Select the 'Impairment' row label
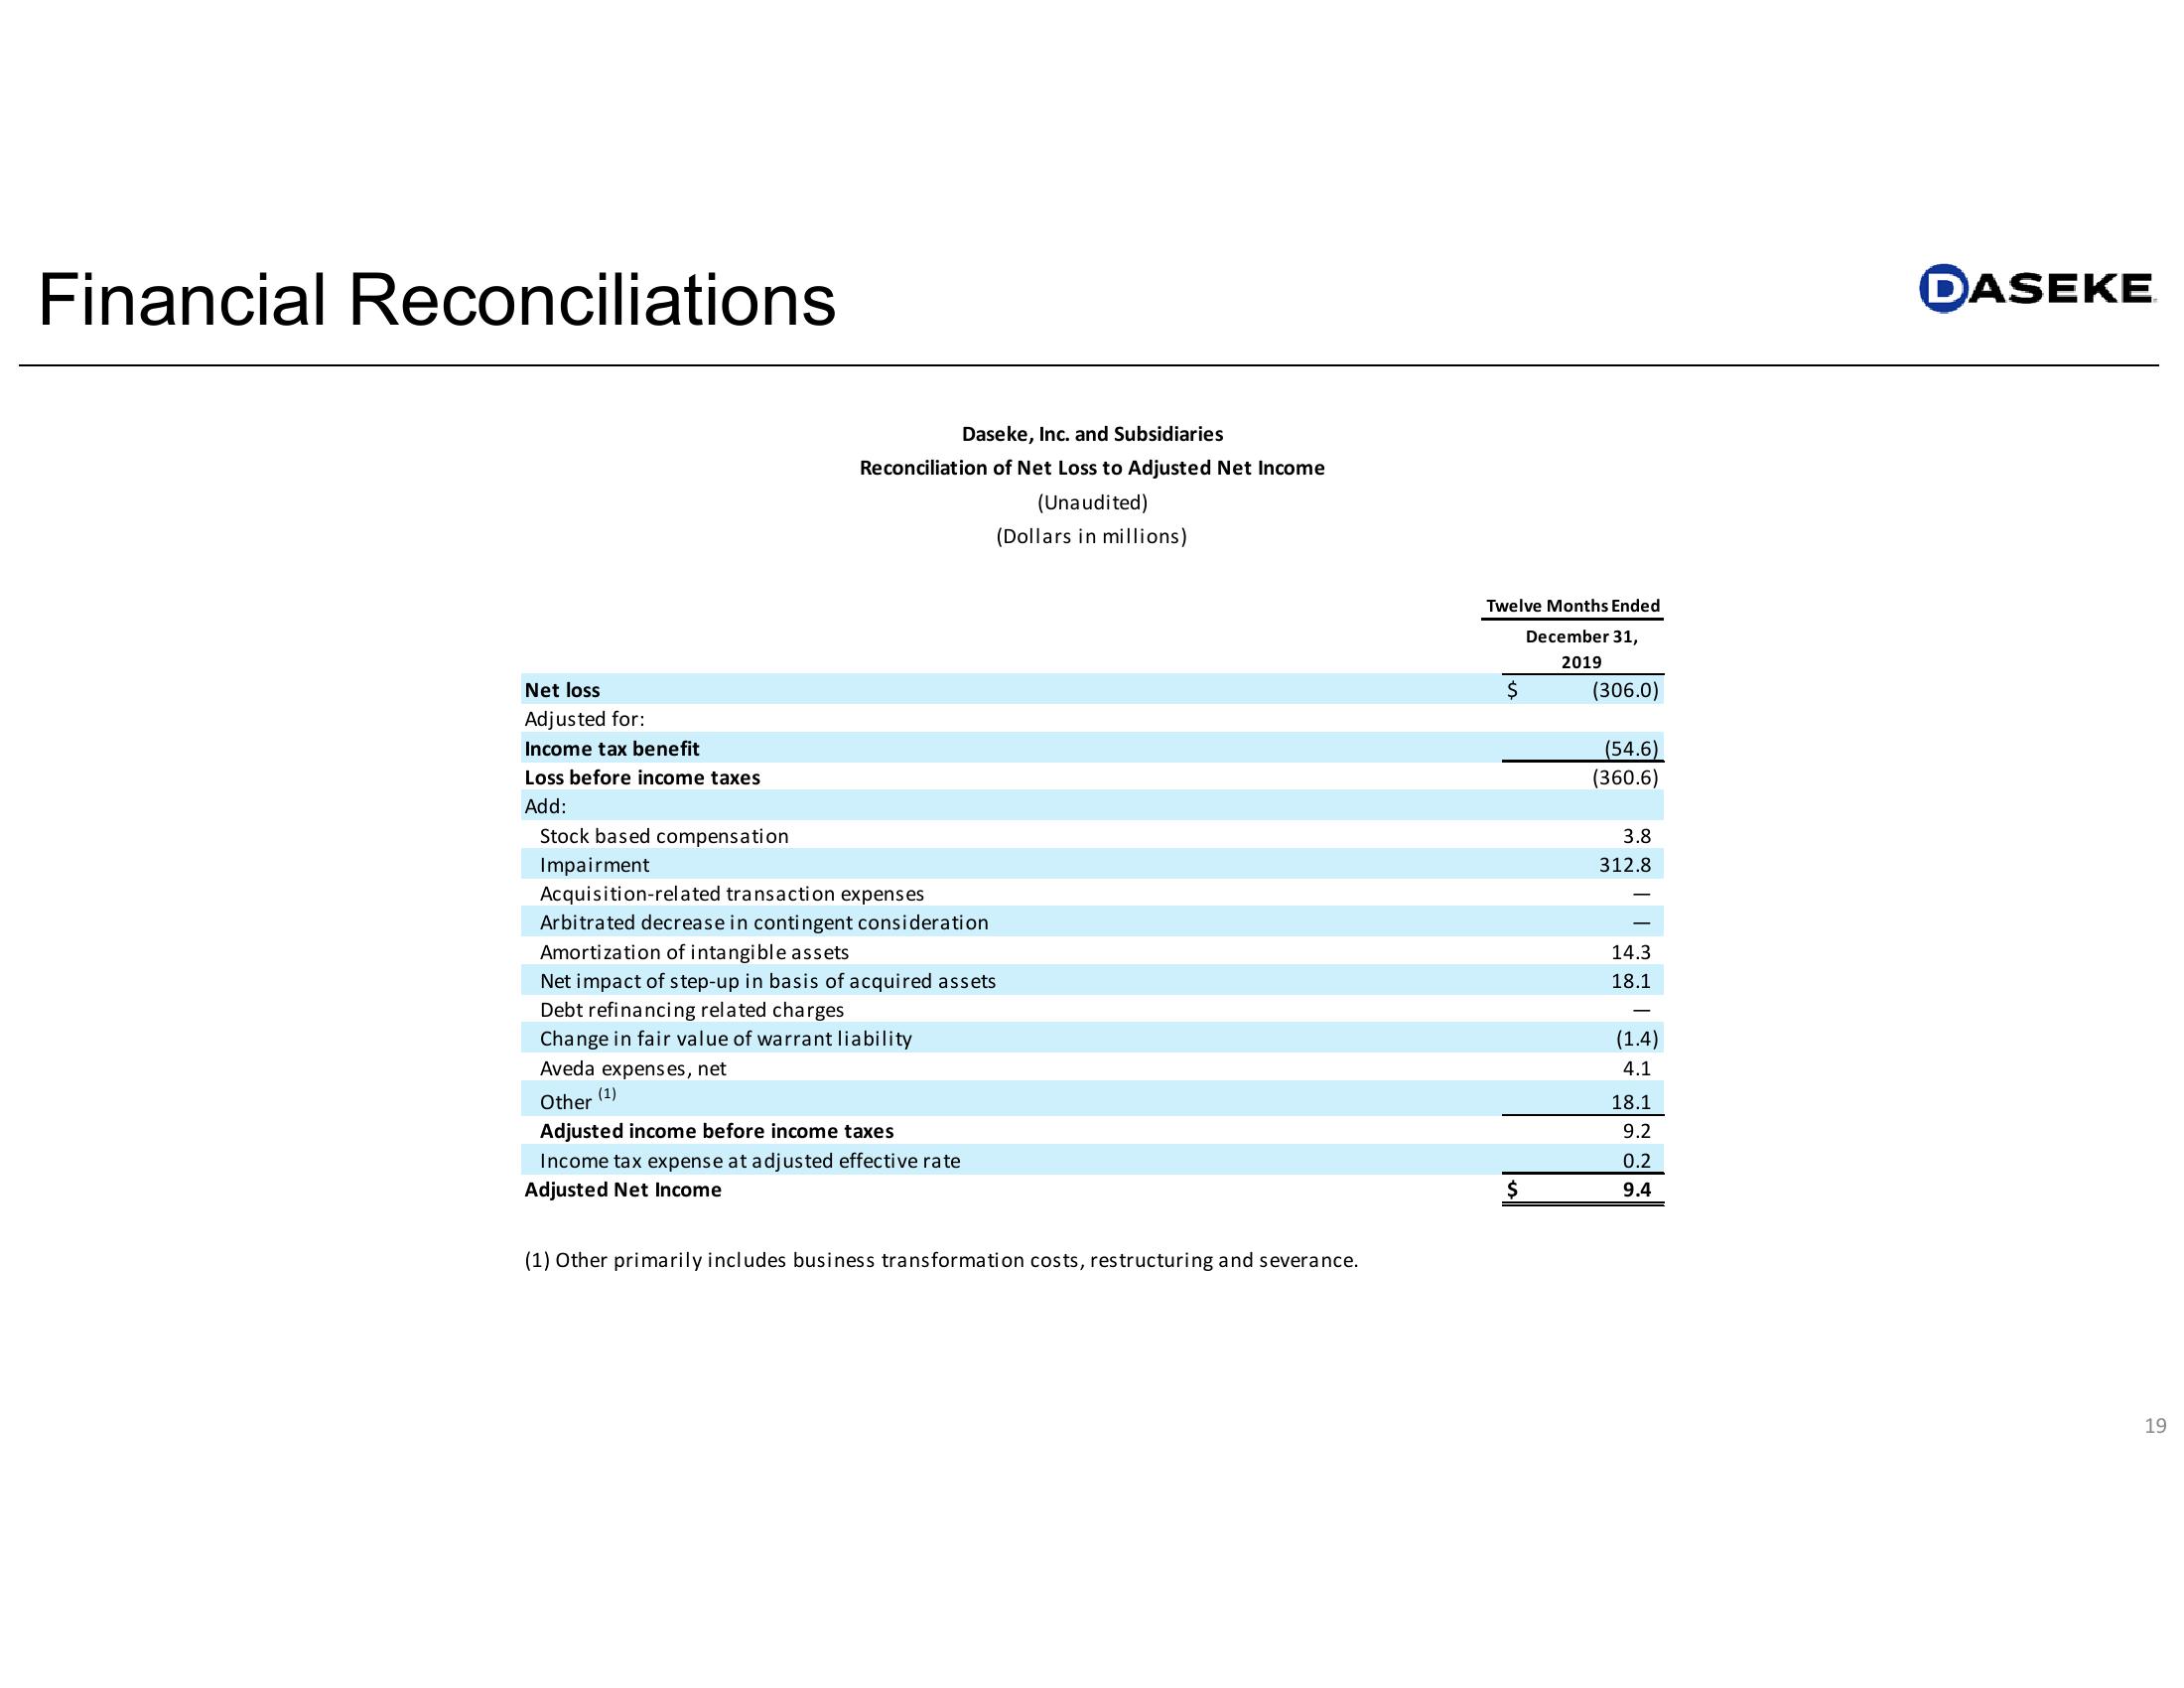The height and width of the screenshot is (1688, 2184). click(x=594, y=865)
